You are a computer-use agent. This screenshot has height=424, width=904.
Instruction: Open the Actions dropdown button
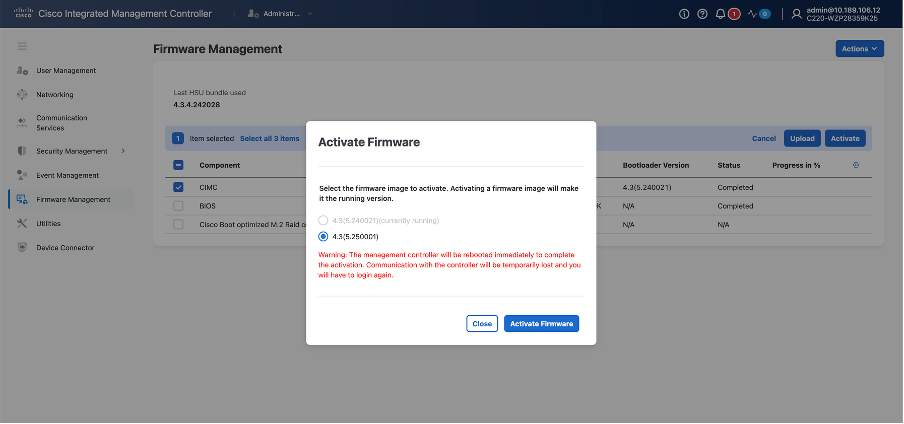859,48
